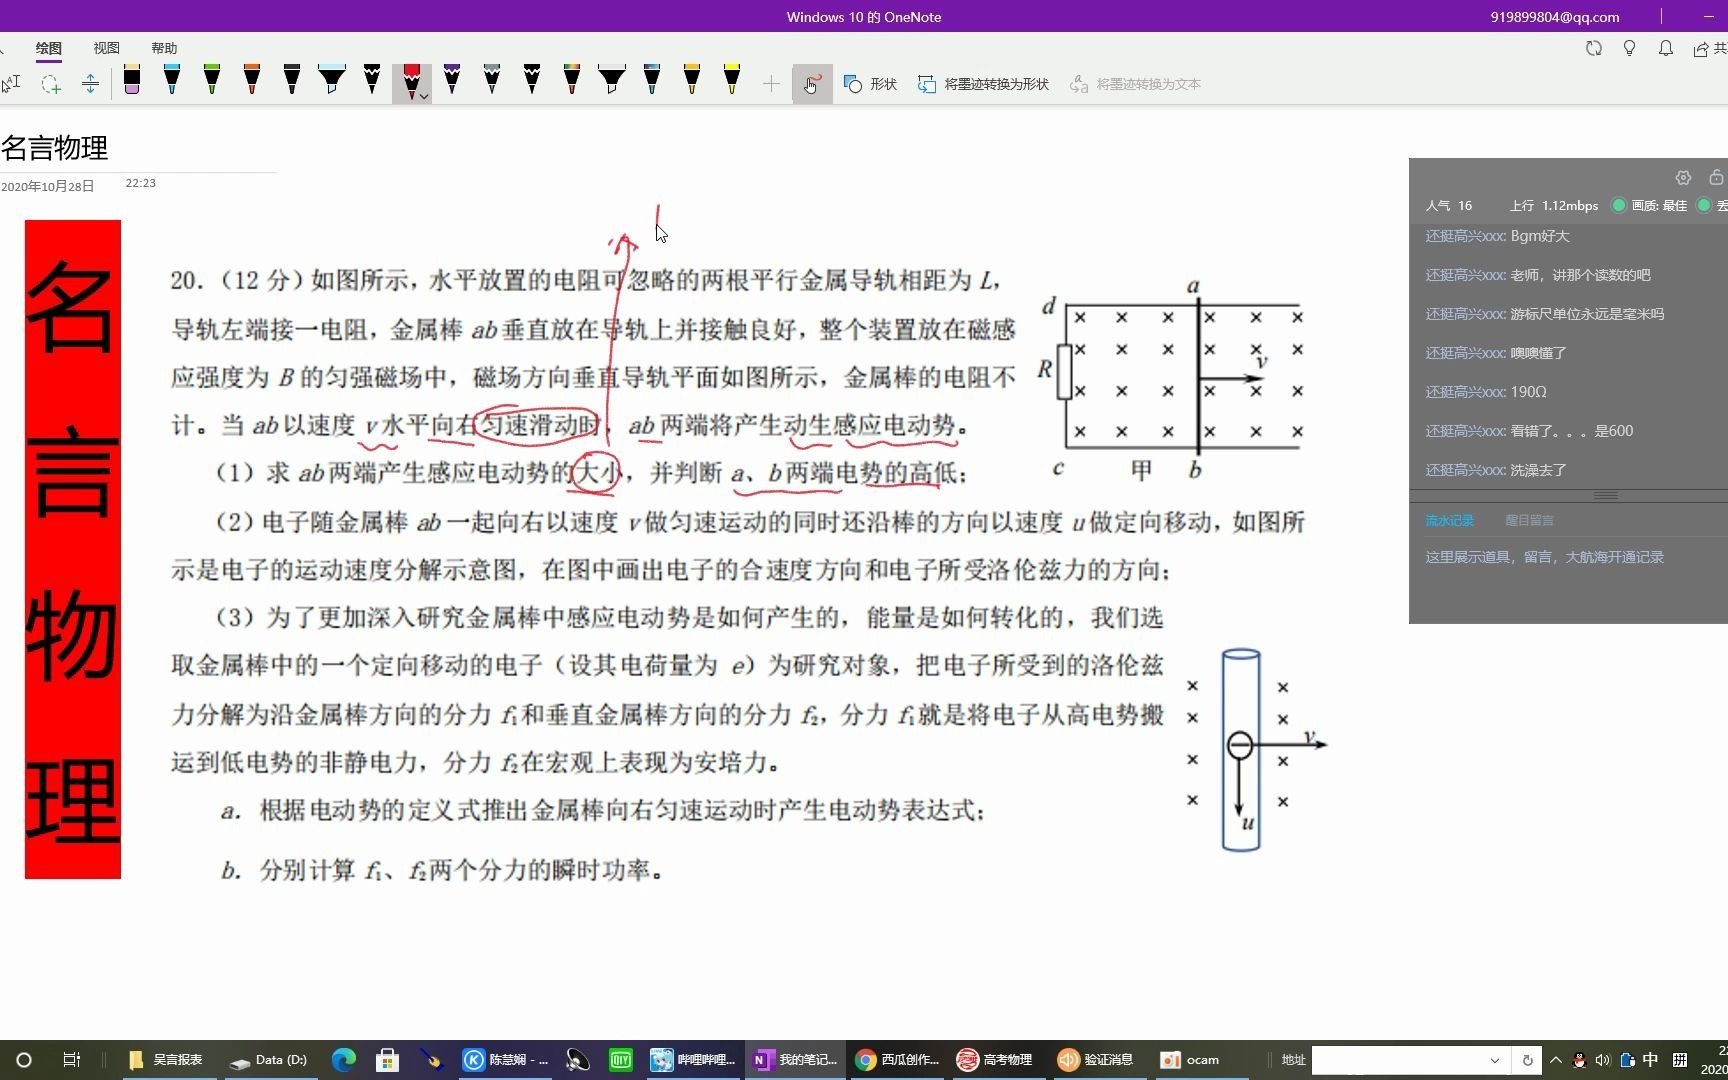The height and width of the screenshot is (1080, 1728).
Task: Open ocam recorder from taskbar
Action: click(1190, 1060)
